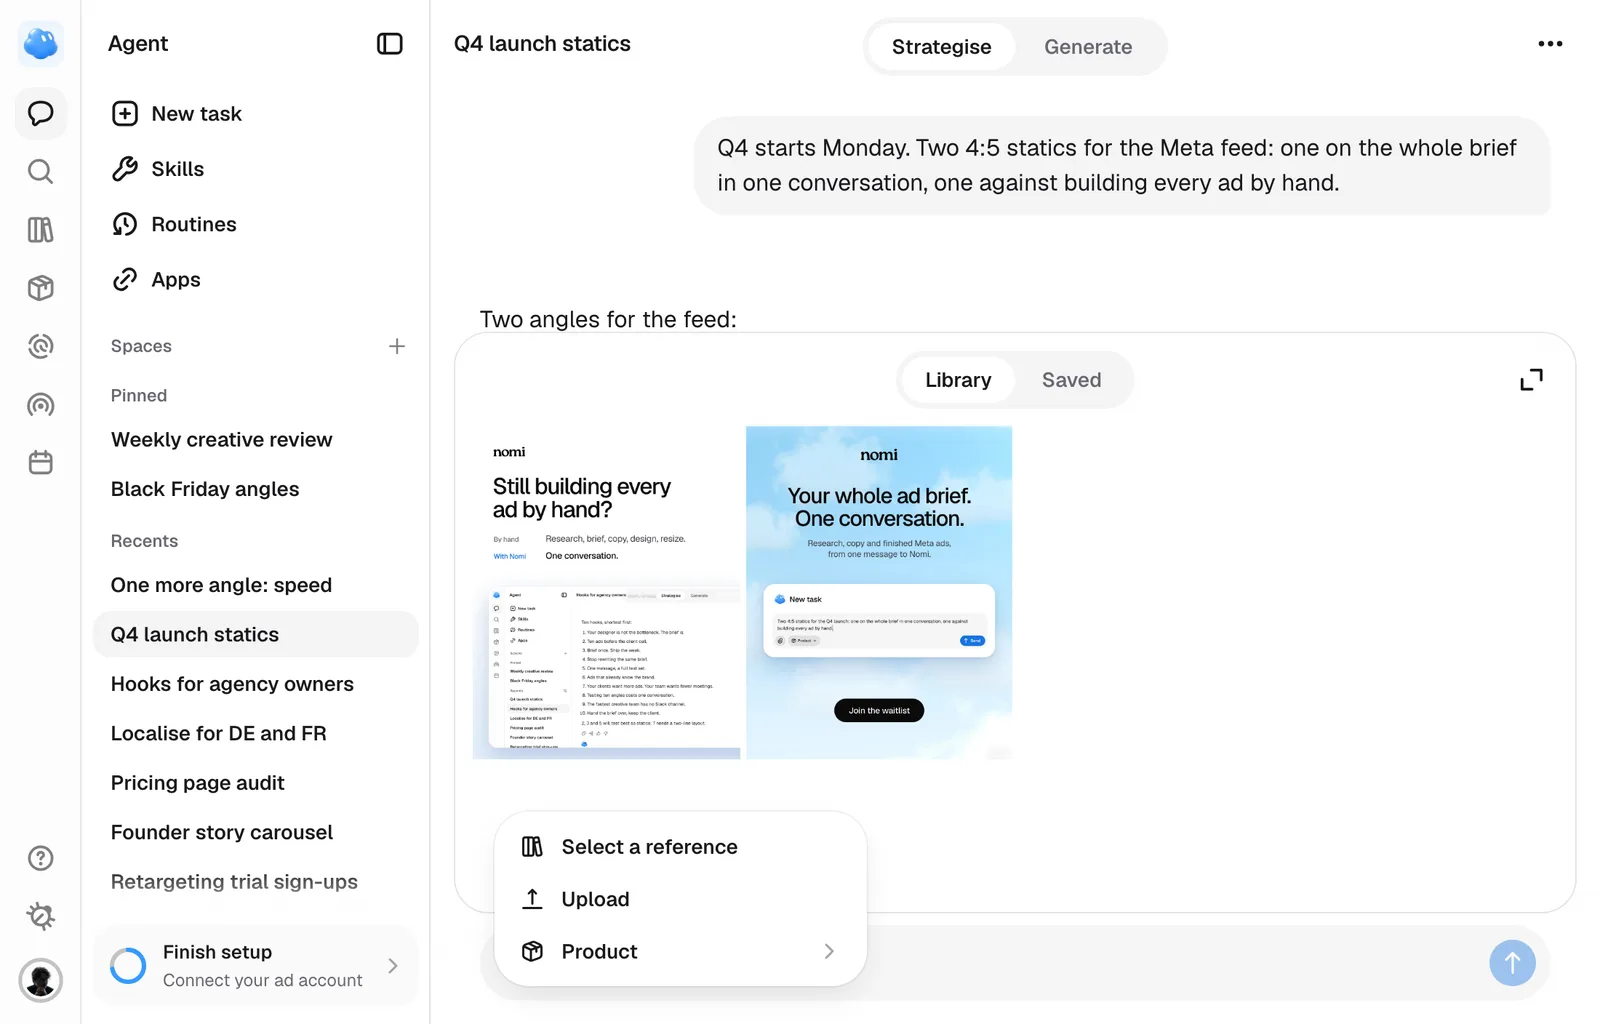The width and height of the screenshot is (1600, 1024).
Task: Select the 'Your whole ad brief' sky thumbnail
Action: click(x=879, y=593)
